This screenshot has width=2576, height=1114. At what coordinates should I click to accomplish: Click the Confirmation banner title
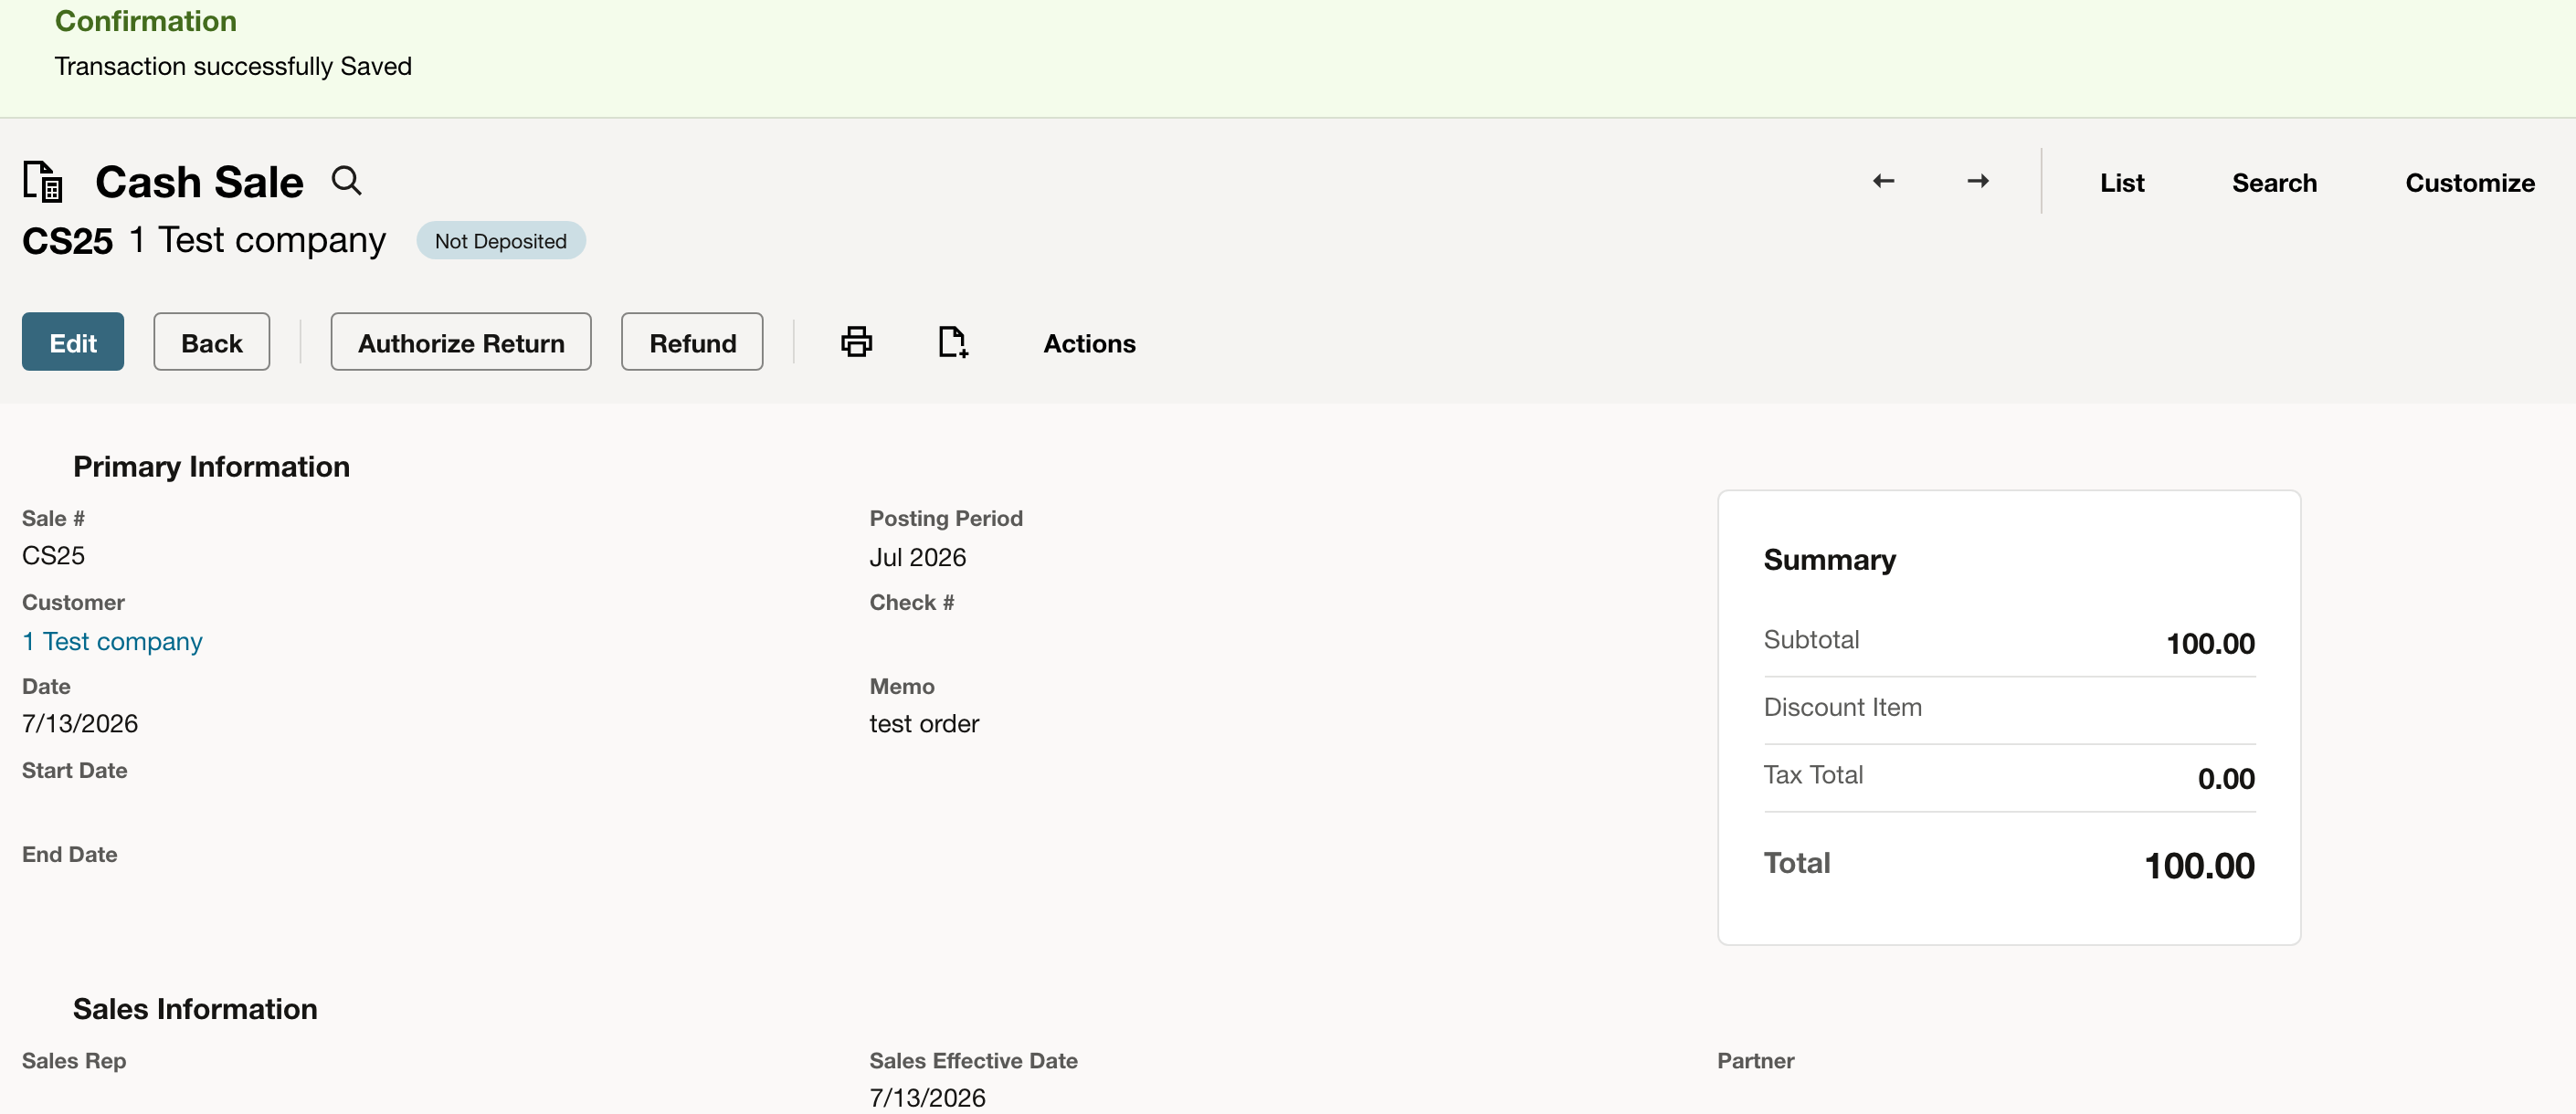point(145,21)
